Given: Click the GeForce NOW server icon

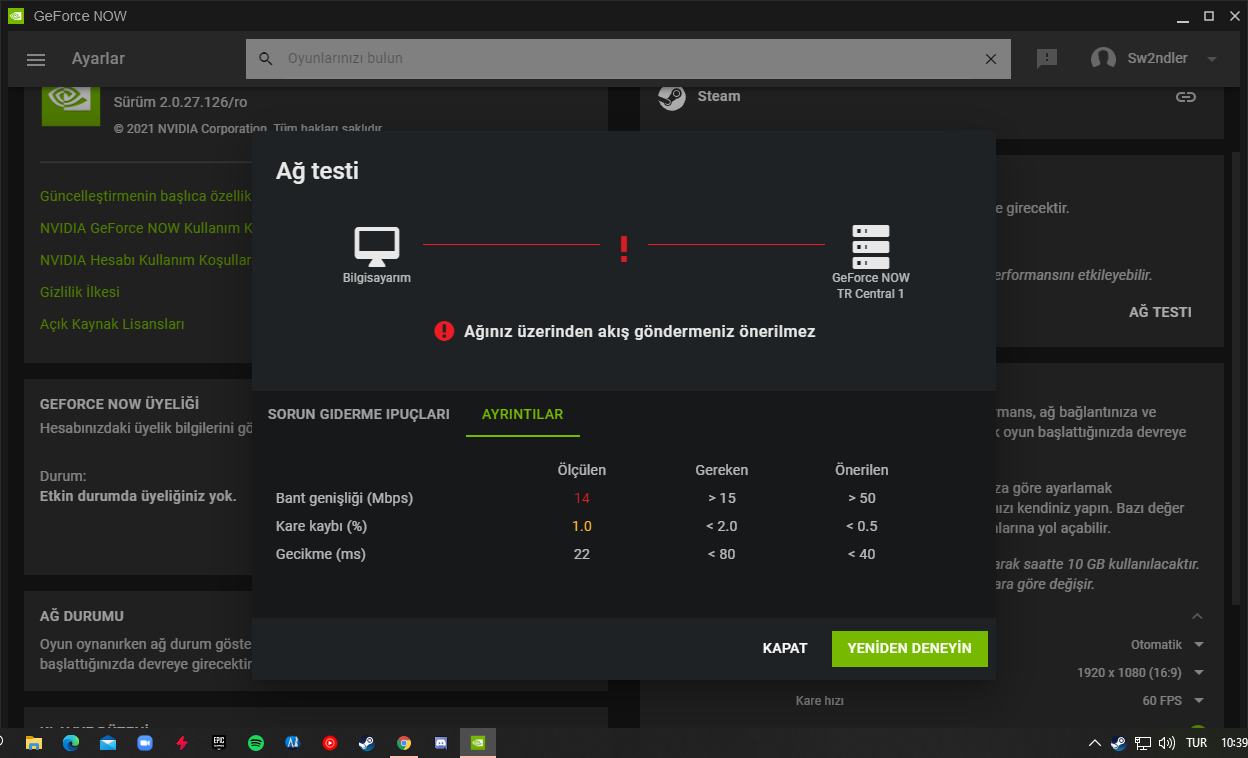Looking at the screenshot, I should click(x=871, y=246).
